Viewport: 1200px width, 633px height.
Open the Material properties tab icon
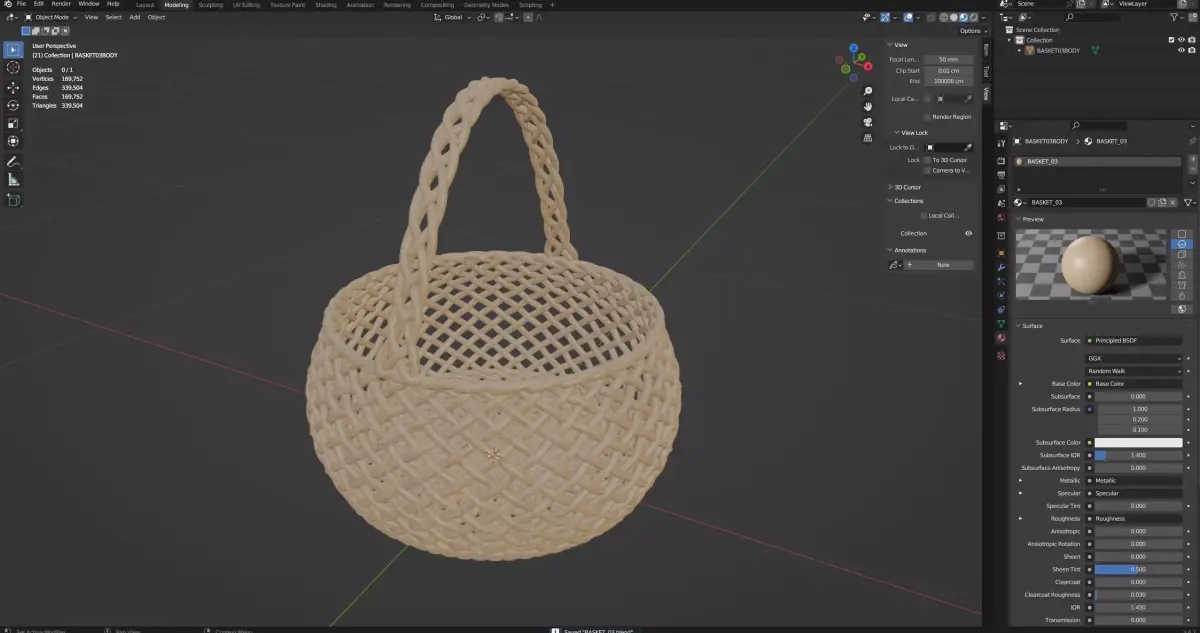1001,338
